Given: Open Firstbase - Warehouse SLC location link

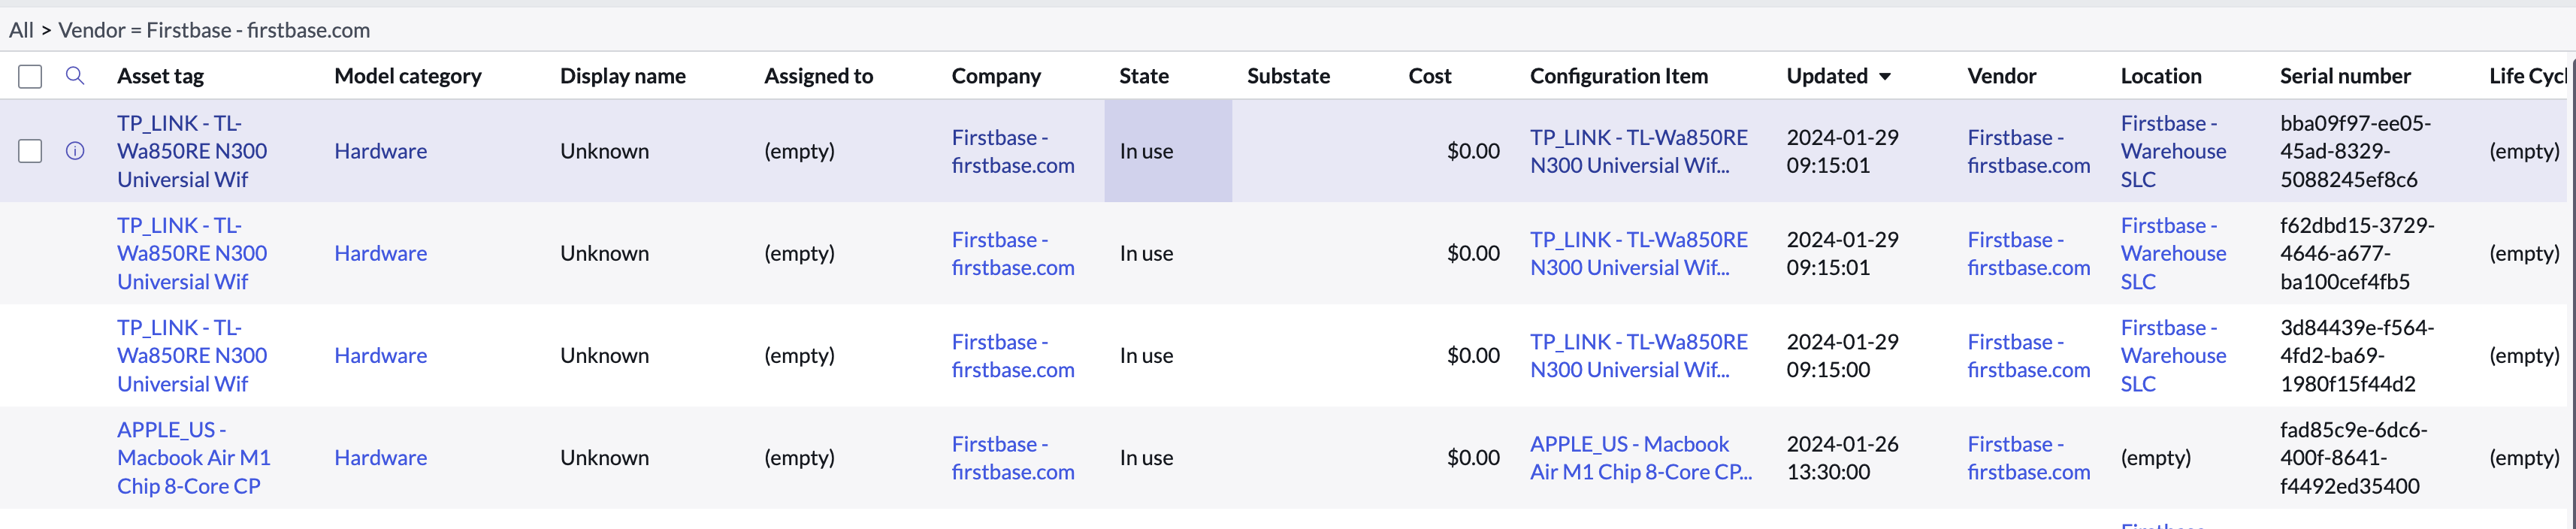Looking at the screenshot, I should point(2173,151).
